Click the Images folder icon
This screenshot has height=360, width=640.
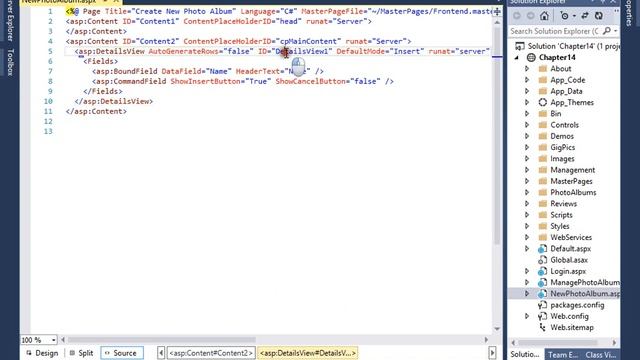coord(542,159)
